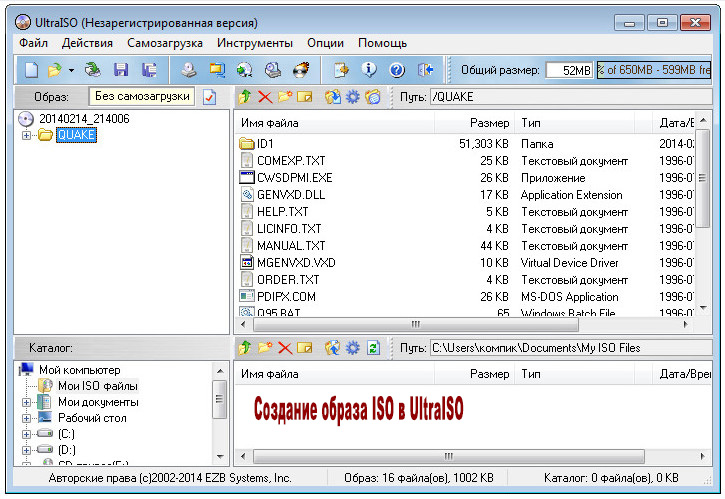Expand the Рабочий стол tree node
Image resolution: width=725 pixels, height=499 pixels.
point(26,419)
